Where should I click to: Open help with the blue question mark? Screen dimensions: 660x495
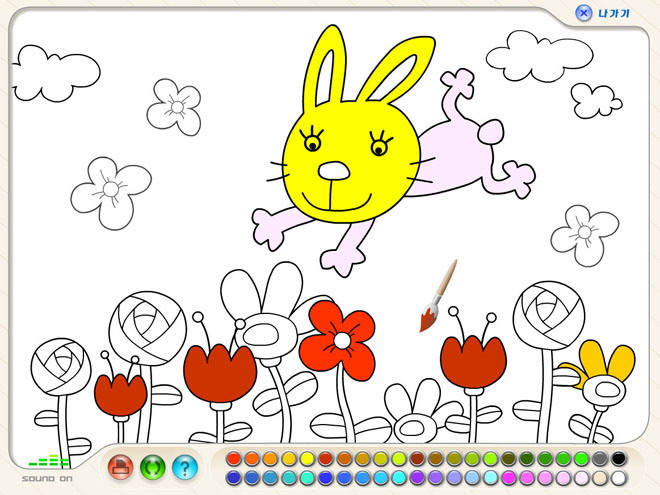tap(184, 466)
